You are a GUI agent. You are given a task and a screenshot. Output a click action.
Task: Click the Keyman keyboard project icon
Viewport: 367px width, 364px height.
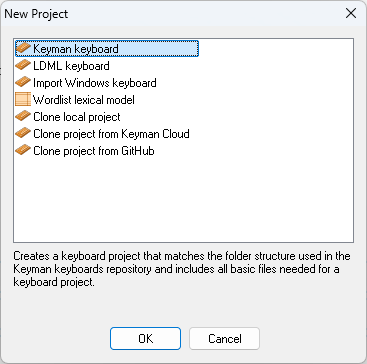23,48
